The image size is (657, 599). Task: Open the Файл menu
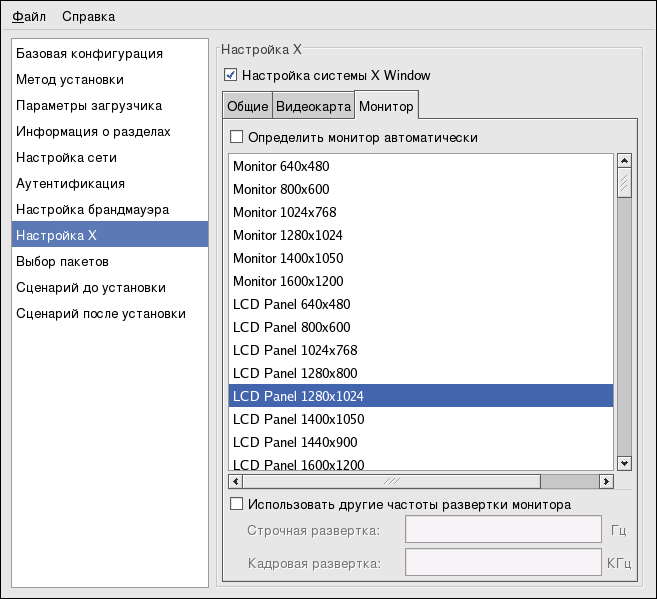(x=29, y=16)
